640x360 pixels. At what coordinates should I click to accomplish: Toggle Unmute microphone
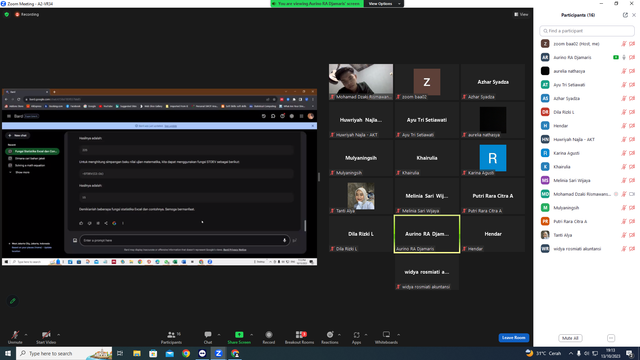tap(15, 337)
